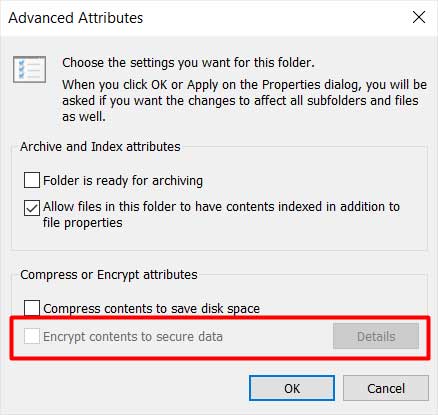Open encryption Details button
The image size is (438, 415).
tap(376, 336)
